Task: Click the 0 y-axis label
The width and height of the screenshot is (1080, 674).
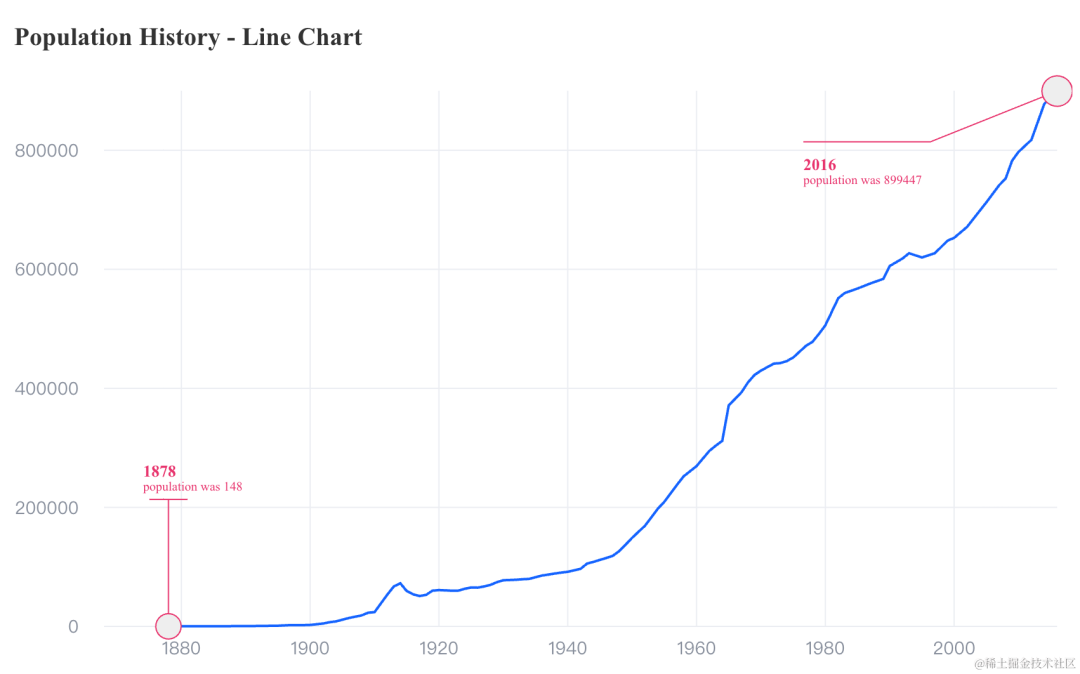Action: click(x=73, y=627)
